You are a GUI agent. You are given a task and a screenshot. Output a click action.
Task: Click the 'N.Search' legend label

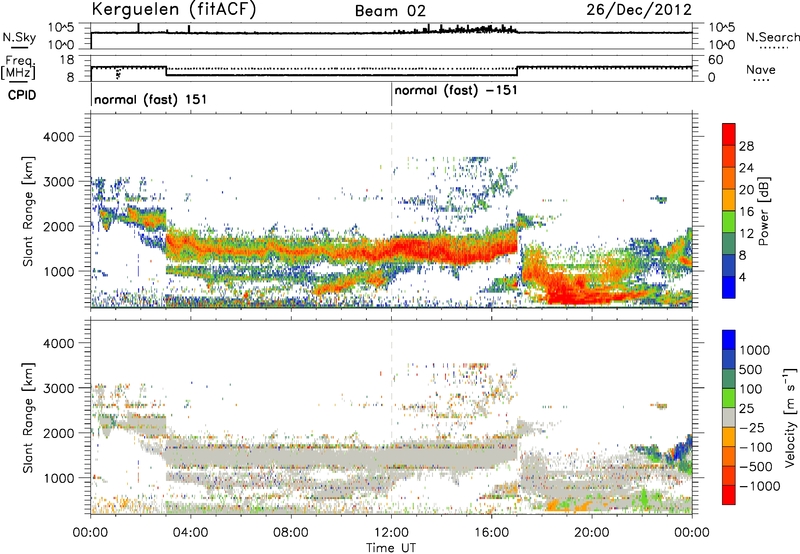coord(773,37)
